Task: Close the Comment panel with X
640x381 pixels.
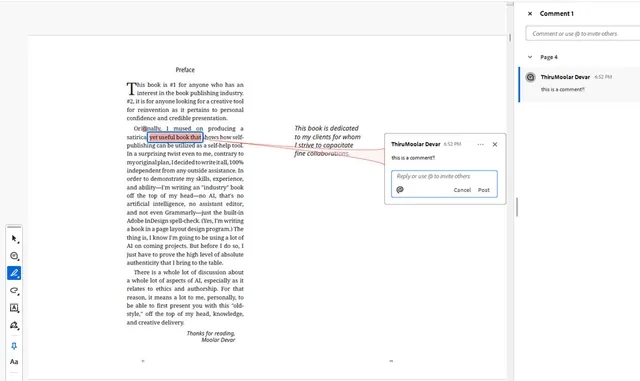Action: click(530, 13)
